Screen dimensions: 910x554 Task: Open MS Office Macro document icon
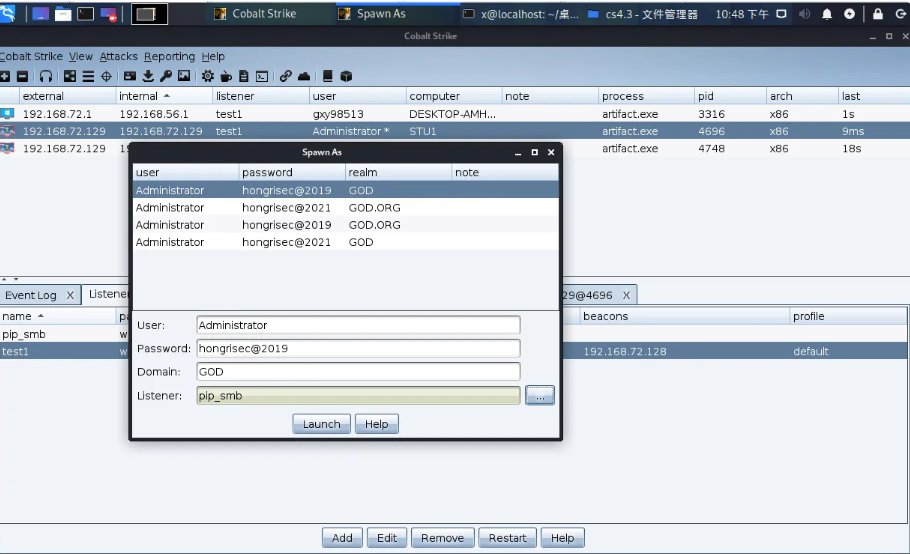pyautogui.click(x=244, y=76)
